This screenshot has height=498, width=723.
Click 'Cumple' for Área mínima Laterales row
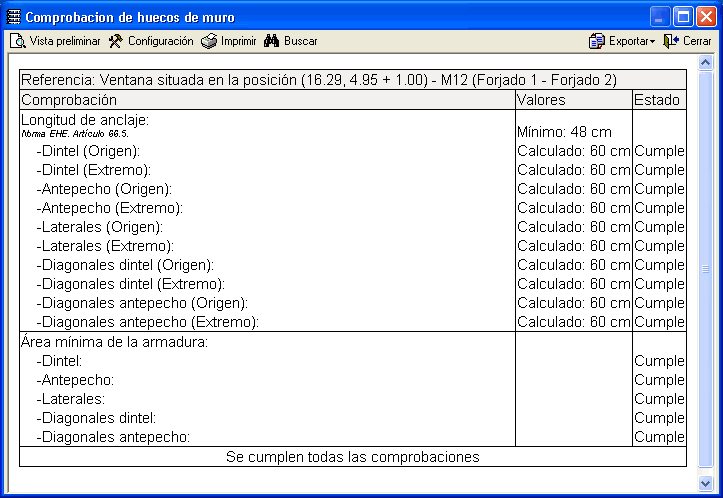click(x=659, y=399)
